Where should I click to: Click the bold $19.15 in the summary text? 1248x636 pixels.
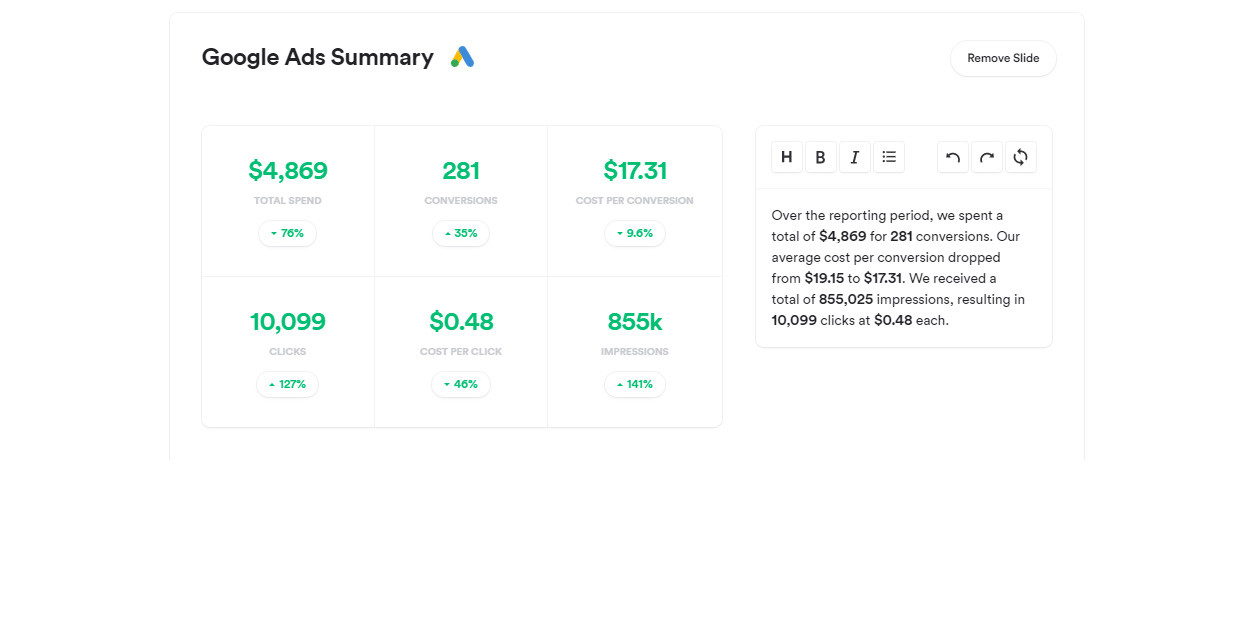pyautogui.click(x=824, y=279)
